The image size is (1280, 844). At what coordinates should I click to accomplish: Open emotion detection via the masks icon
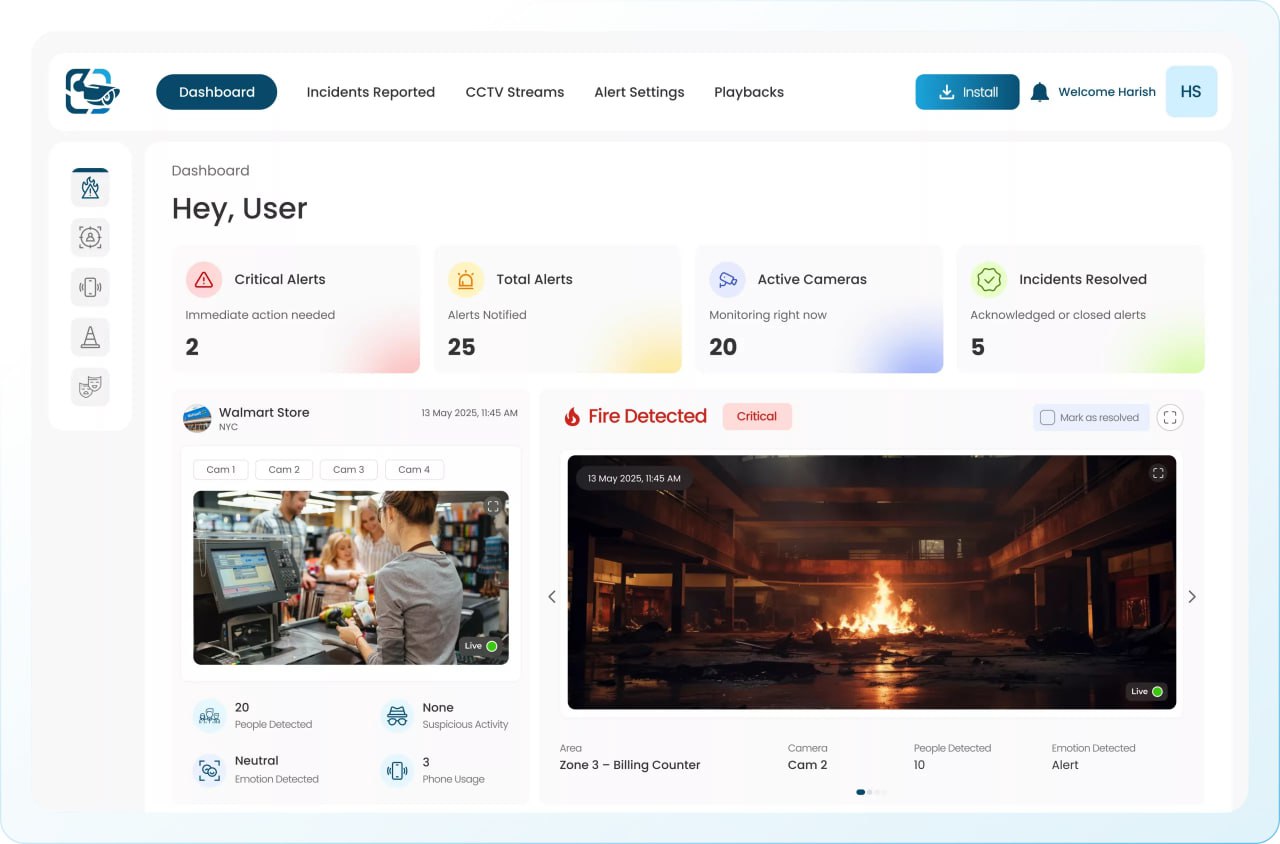click(90, 387)
